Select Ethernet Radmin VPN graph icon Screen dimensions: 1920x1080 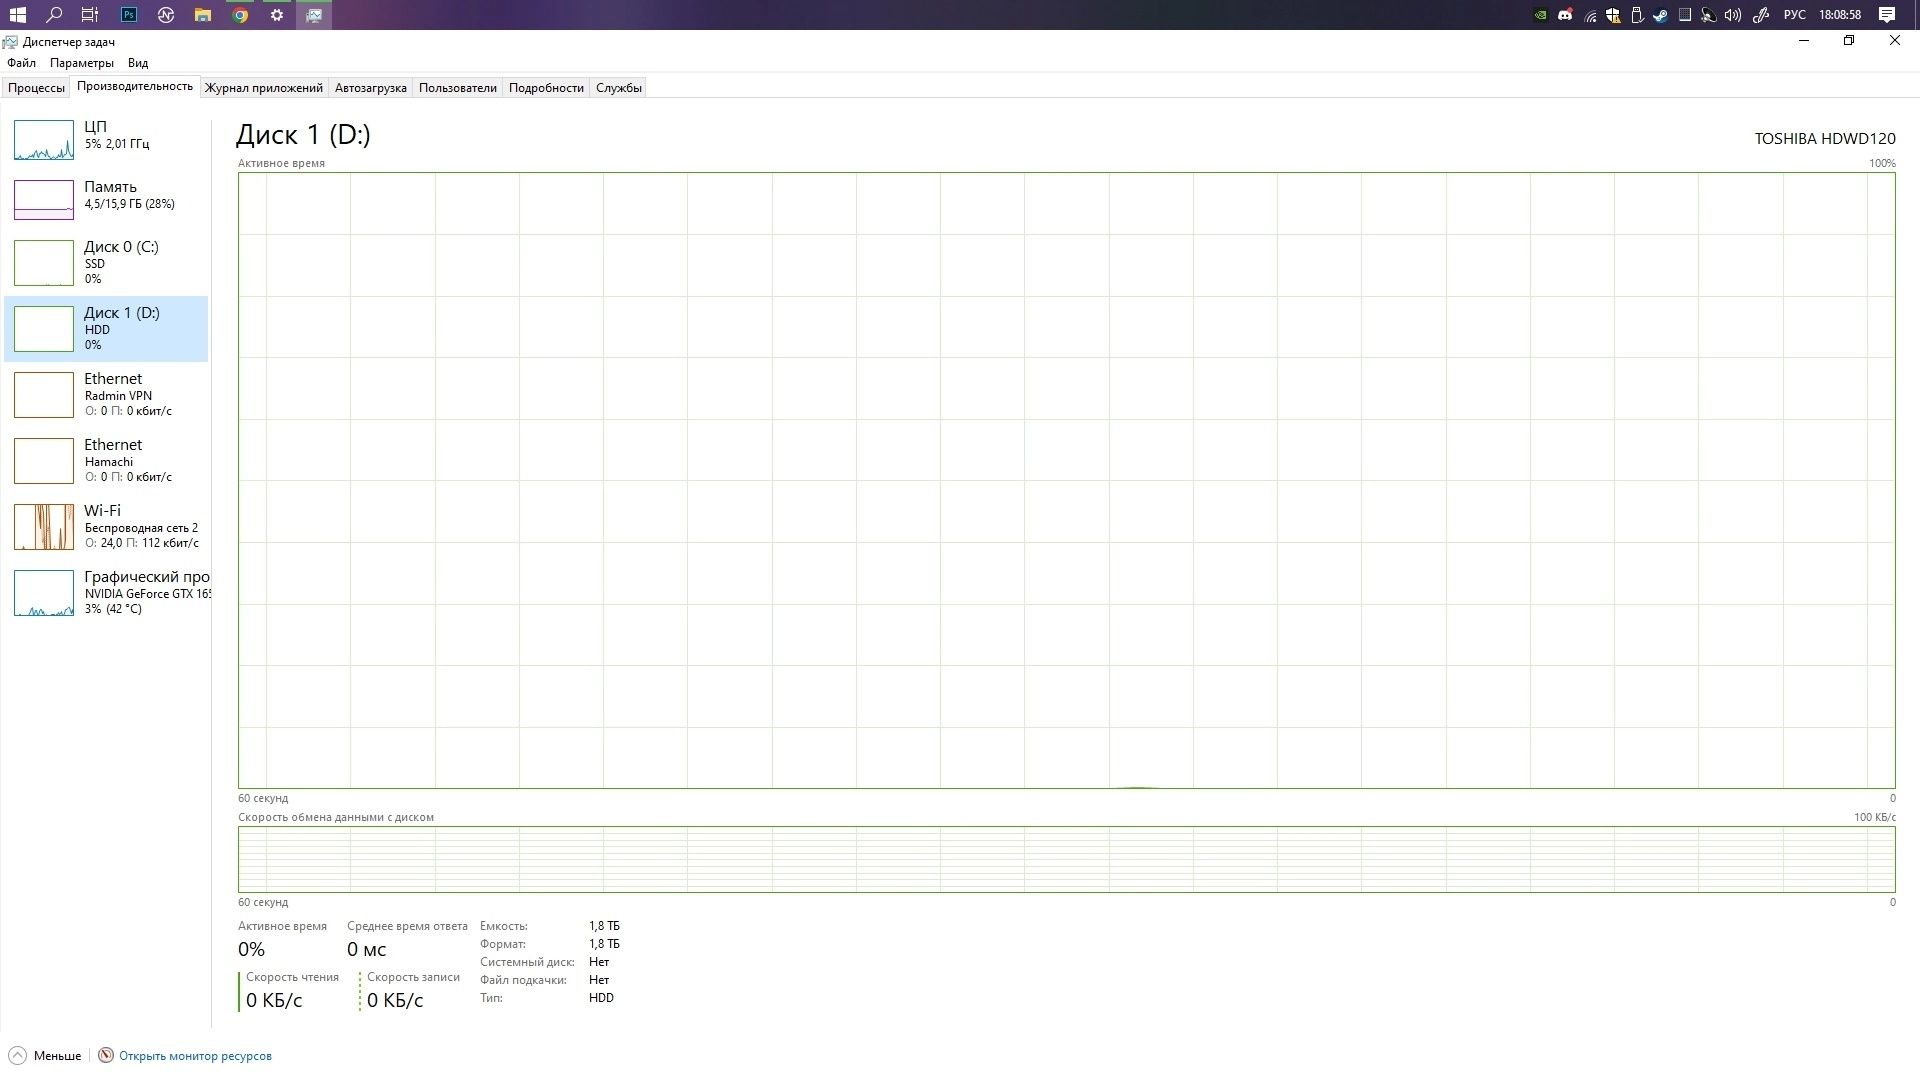[x=44, y=394]
